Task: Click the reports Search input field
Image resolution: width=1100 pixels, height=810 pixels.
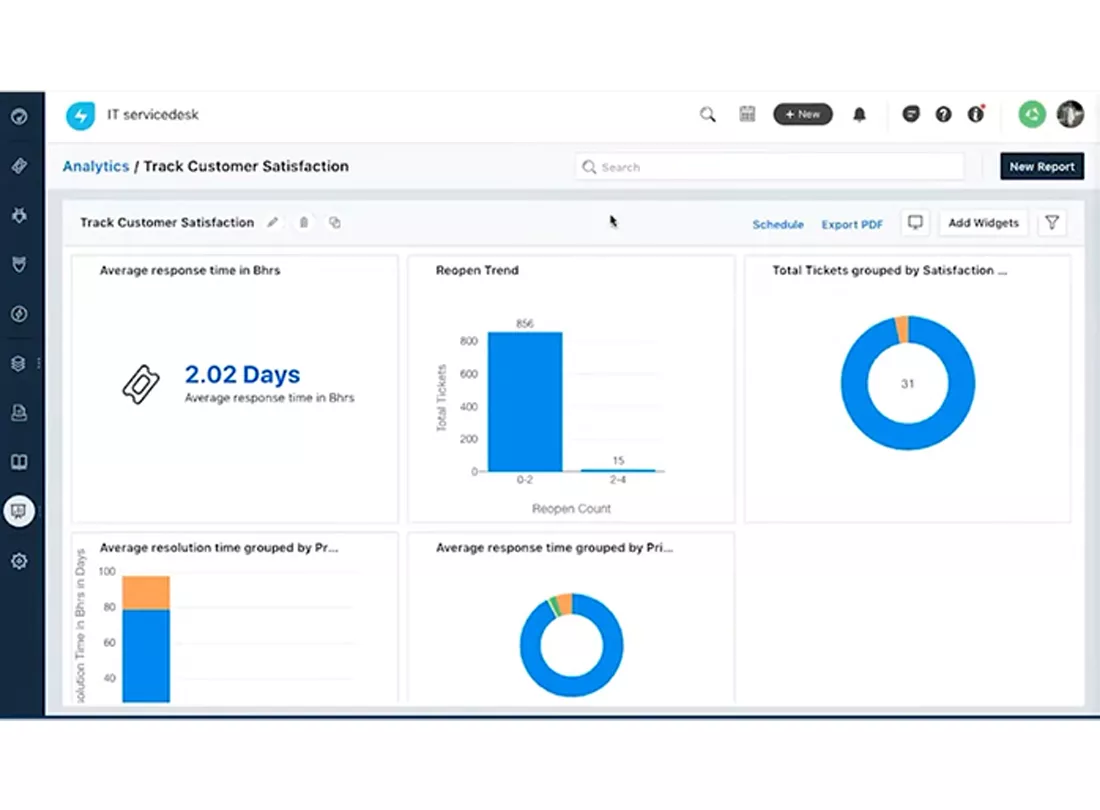Action: (x=770, y=167)
